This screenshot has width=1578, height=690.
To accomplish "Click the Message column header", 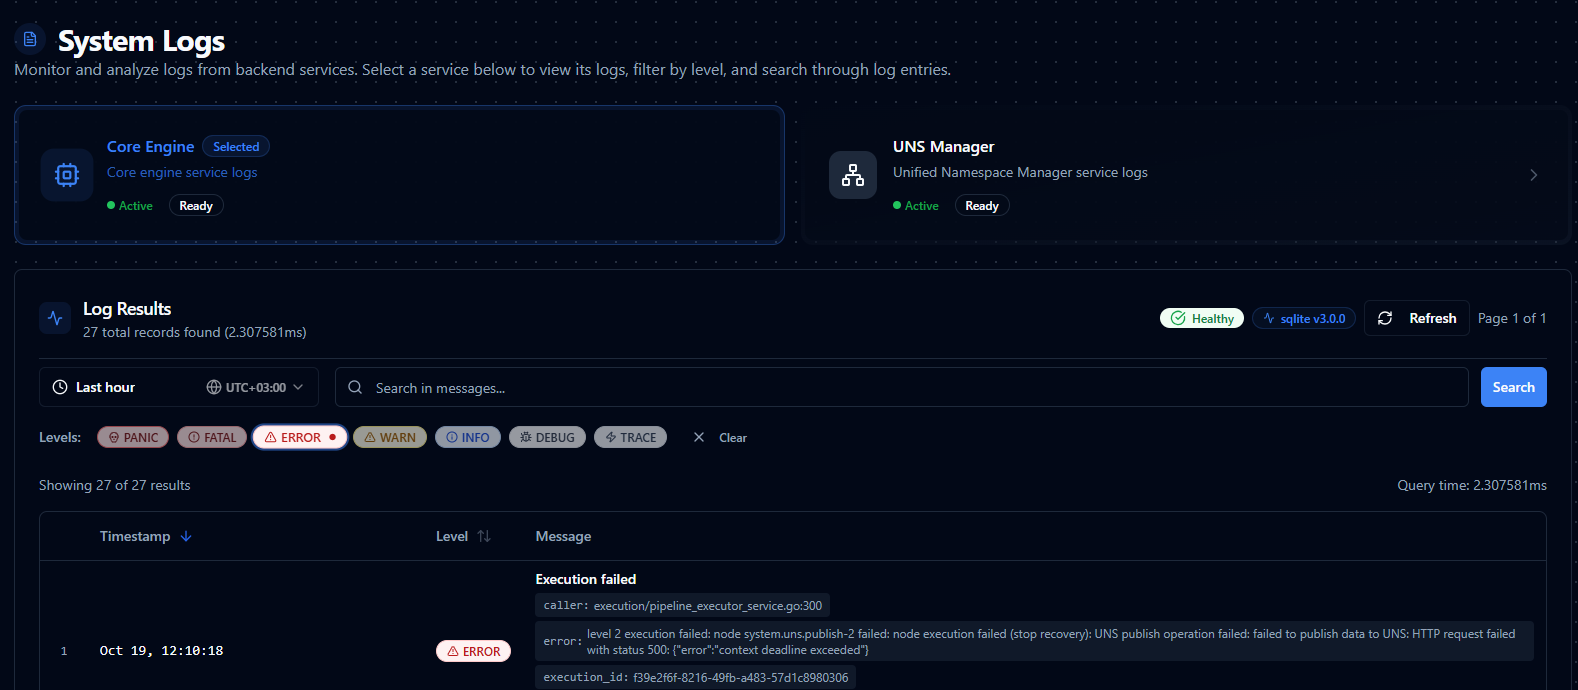I will [x=563, y=536].
